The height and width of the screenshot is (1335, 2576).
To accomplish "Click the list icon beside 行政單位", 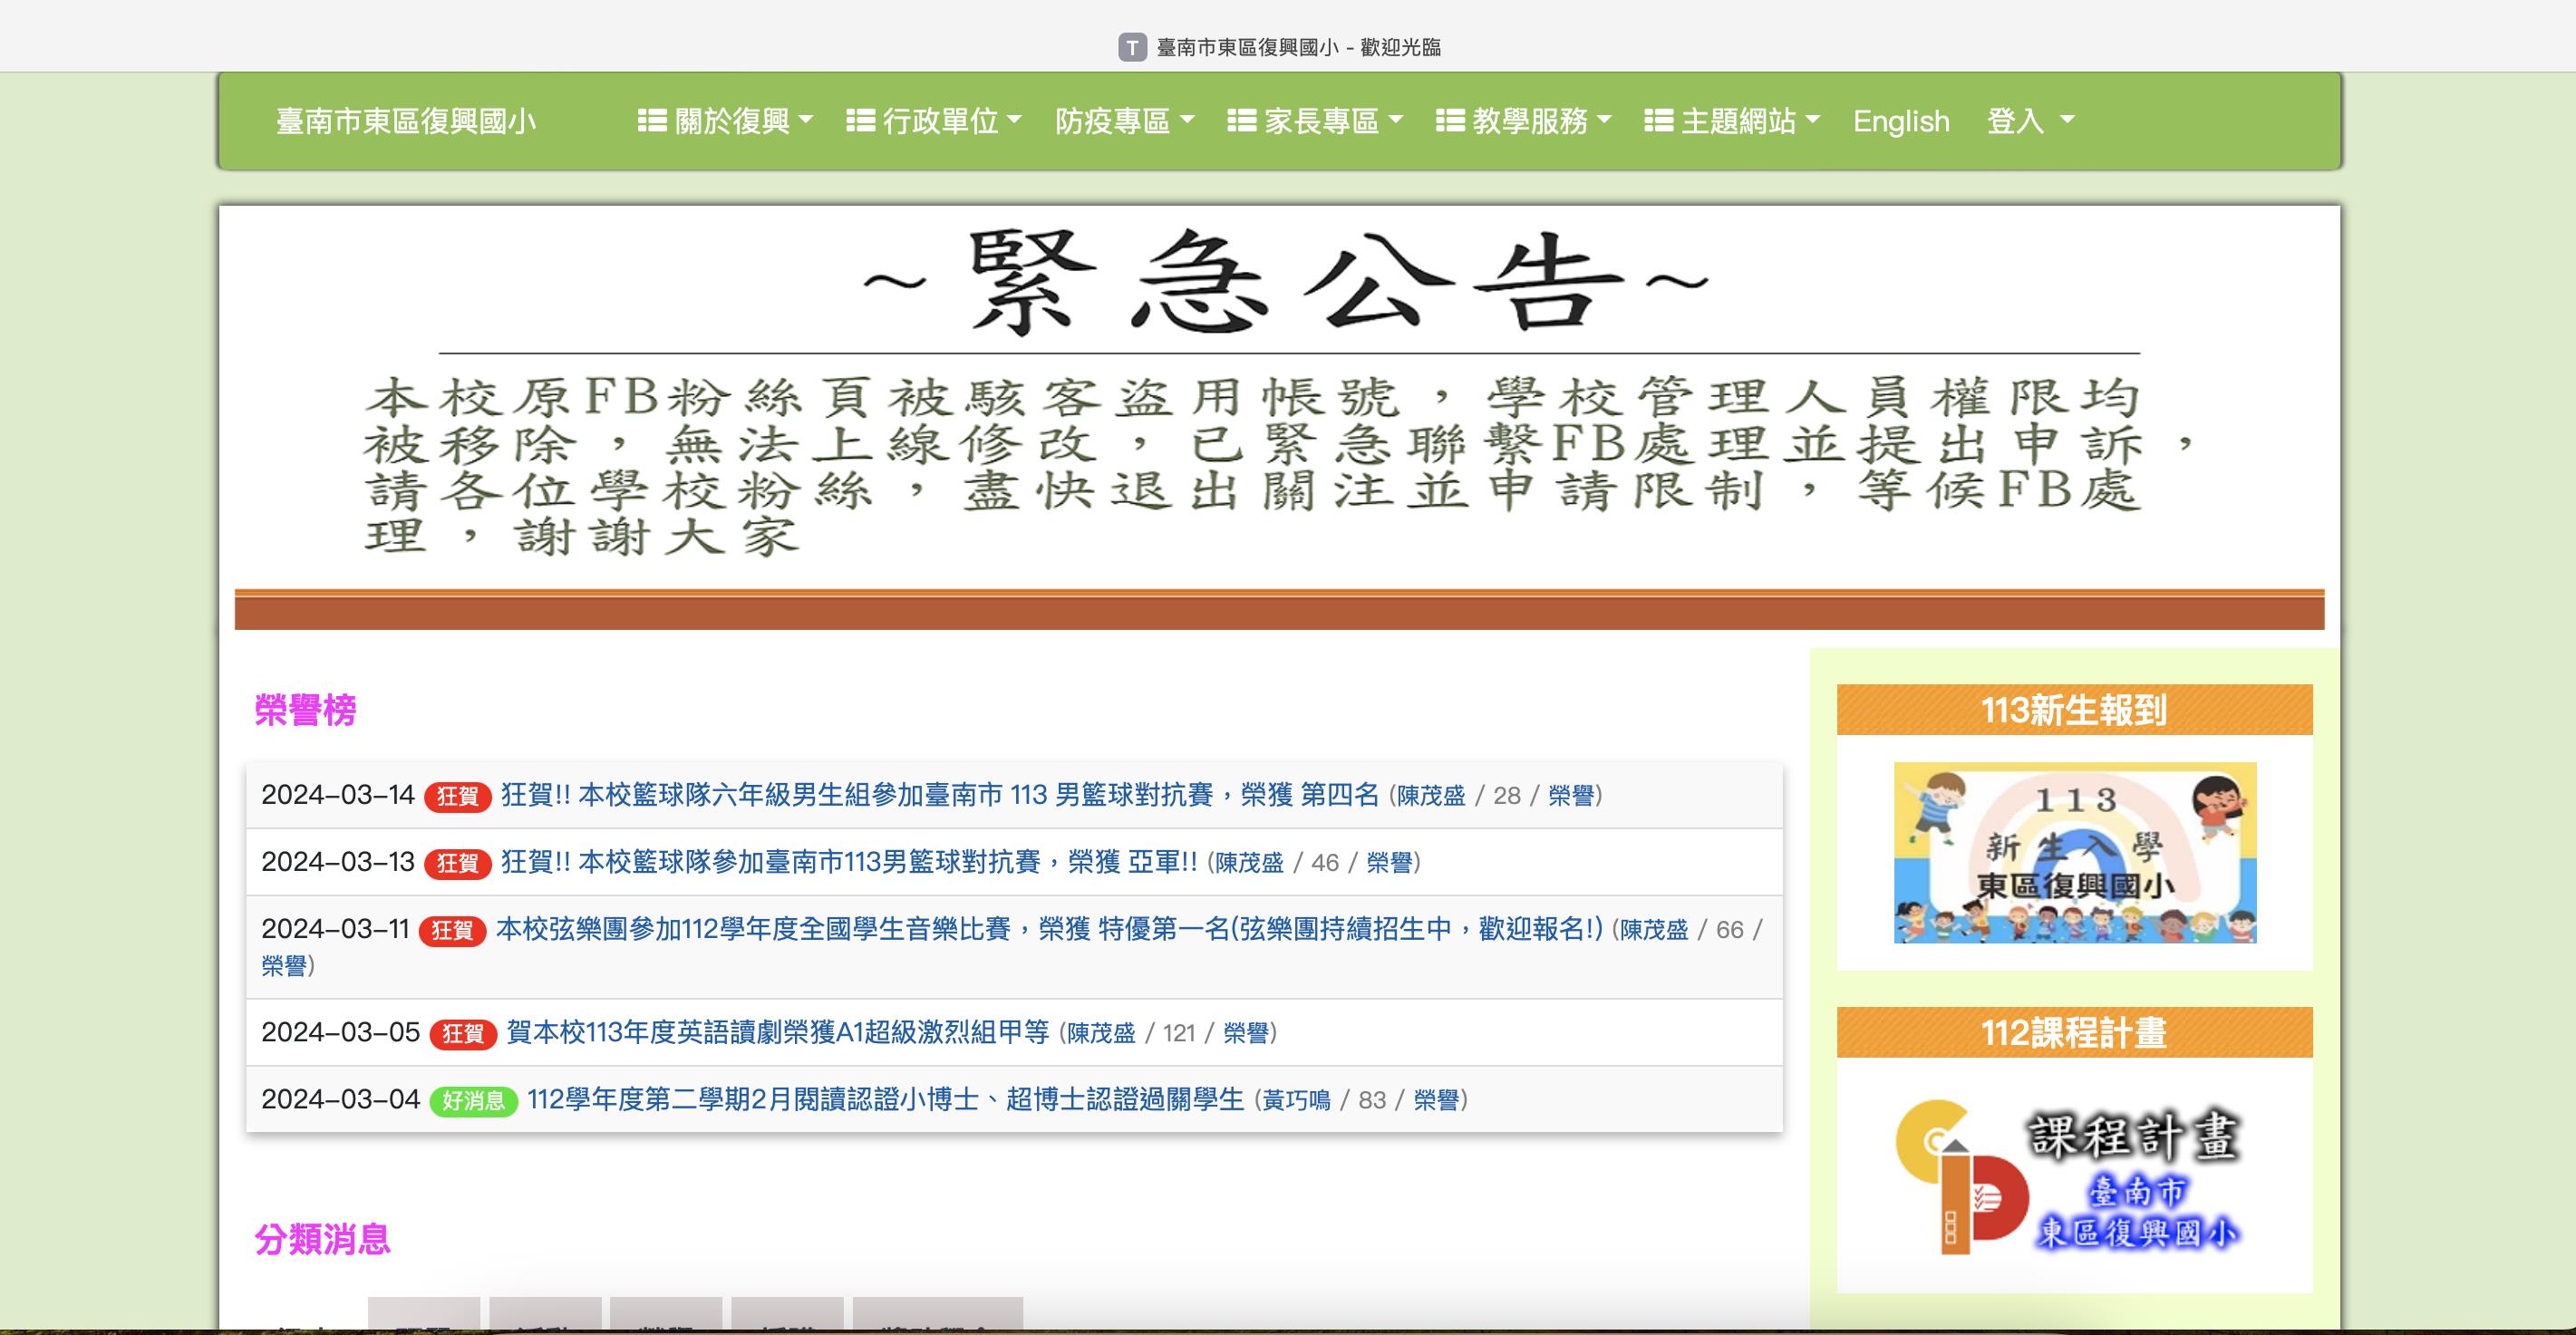I will click(x=860, y=121).
